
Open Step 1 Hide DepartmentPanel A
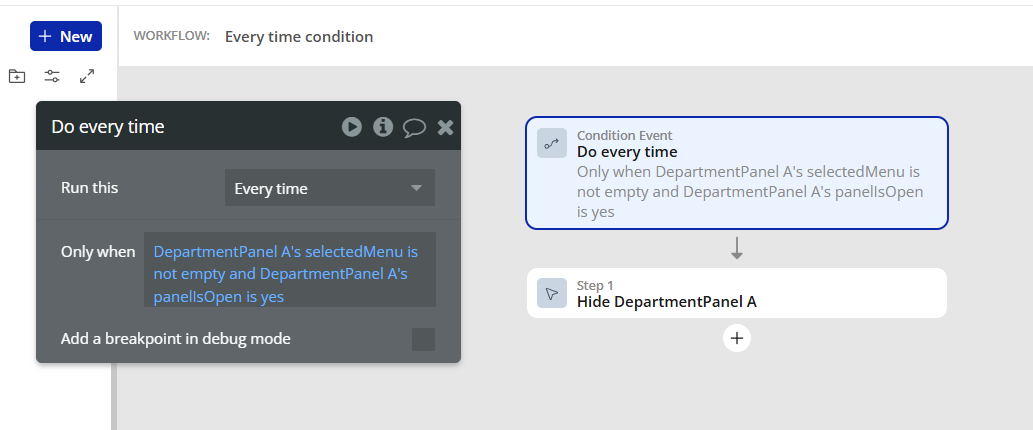737,293
